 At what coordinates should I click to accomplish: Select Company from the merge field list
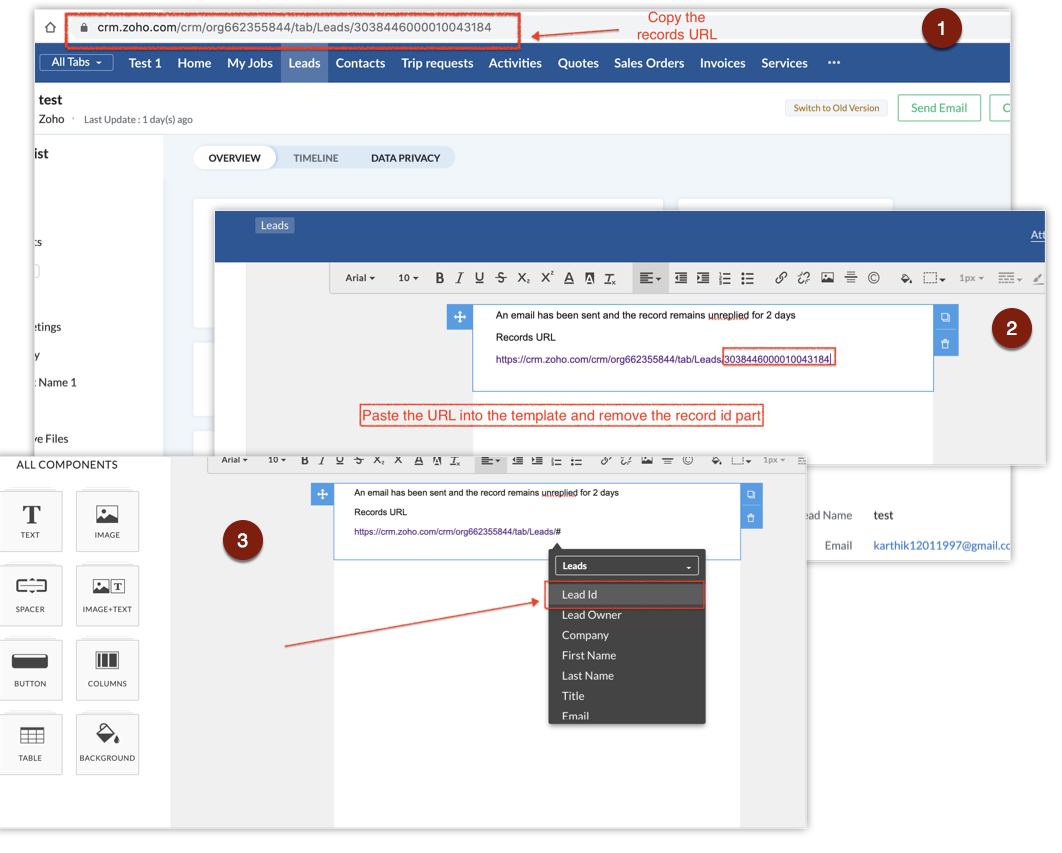coord(625,636)
